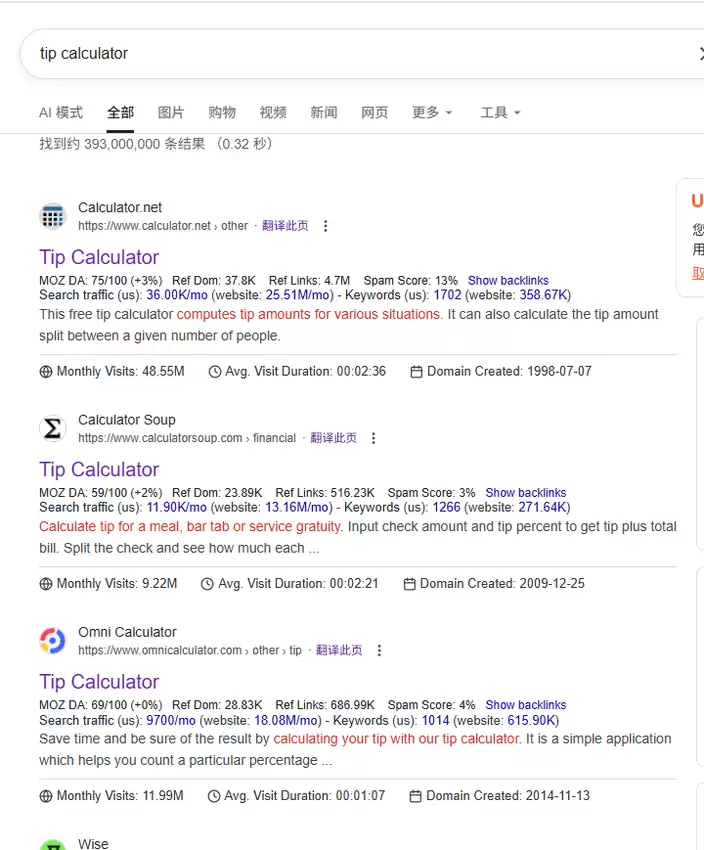This screenshot has height=850, width=704.
Task: Click 翻译此页 for Omni Calculator result
Action: point(339,650)
